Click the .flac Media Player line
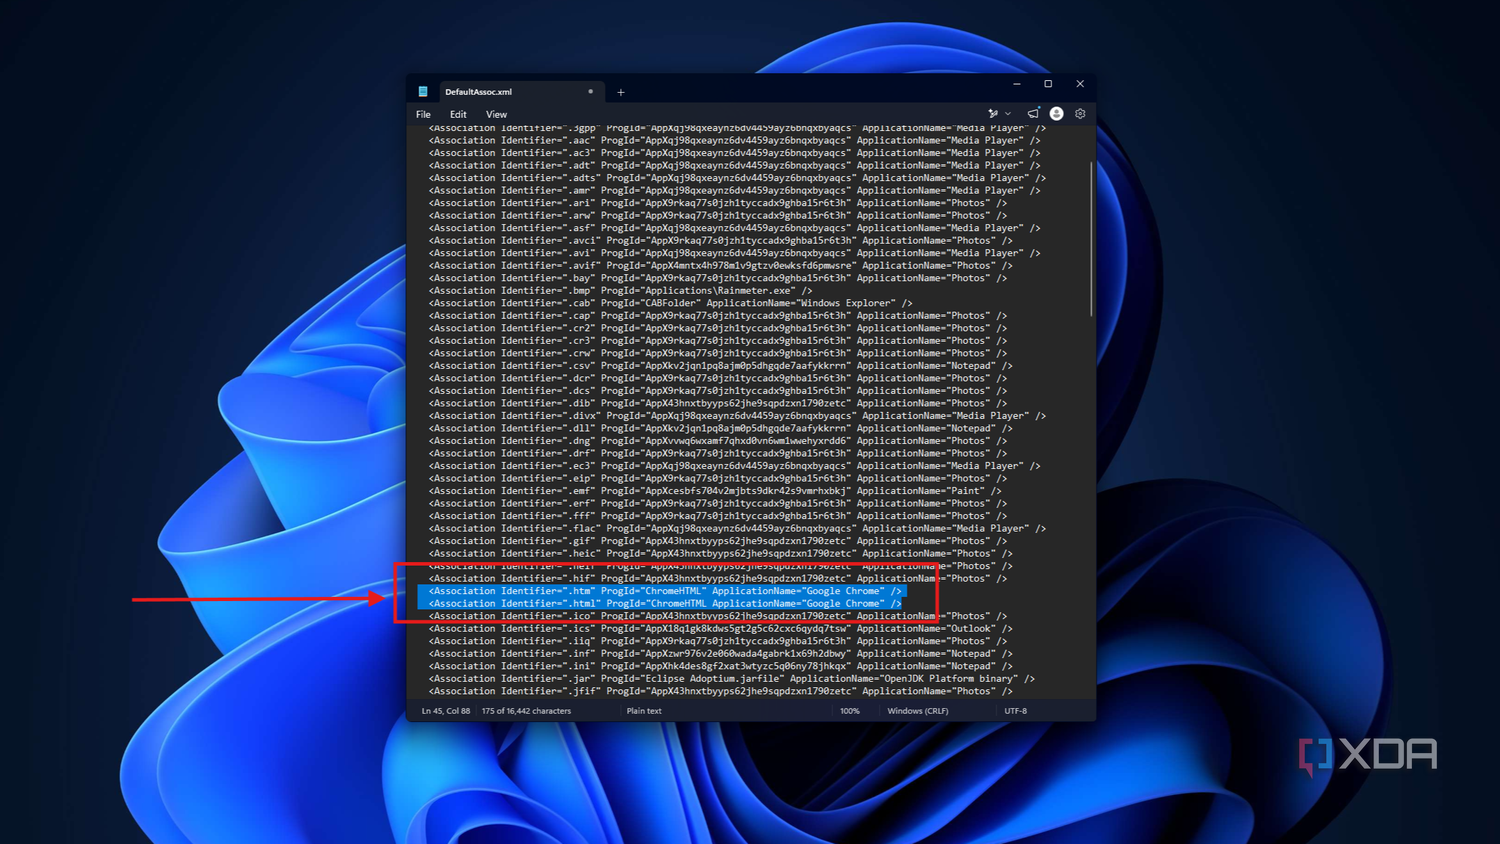 pos(737,529)
